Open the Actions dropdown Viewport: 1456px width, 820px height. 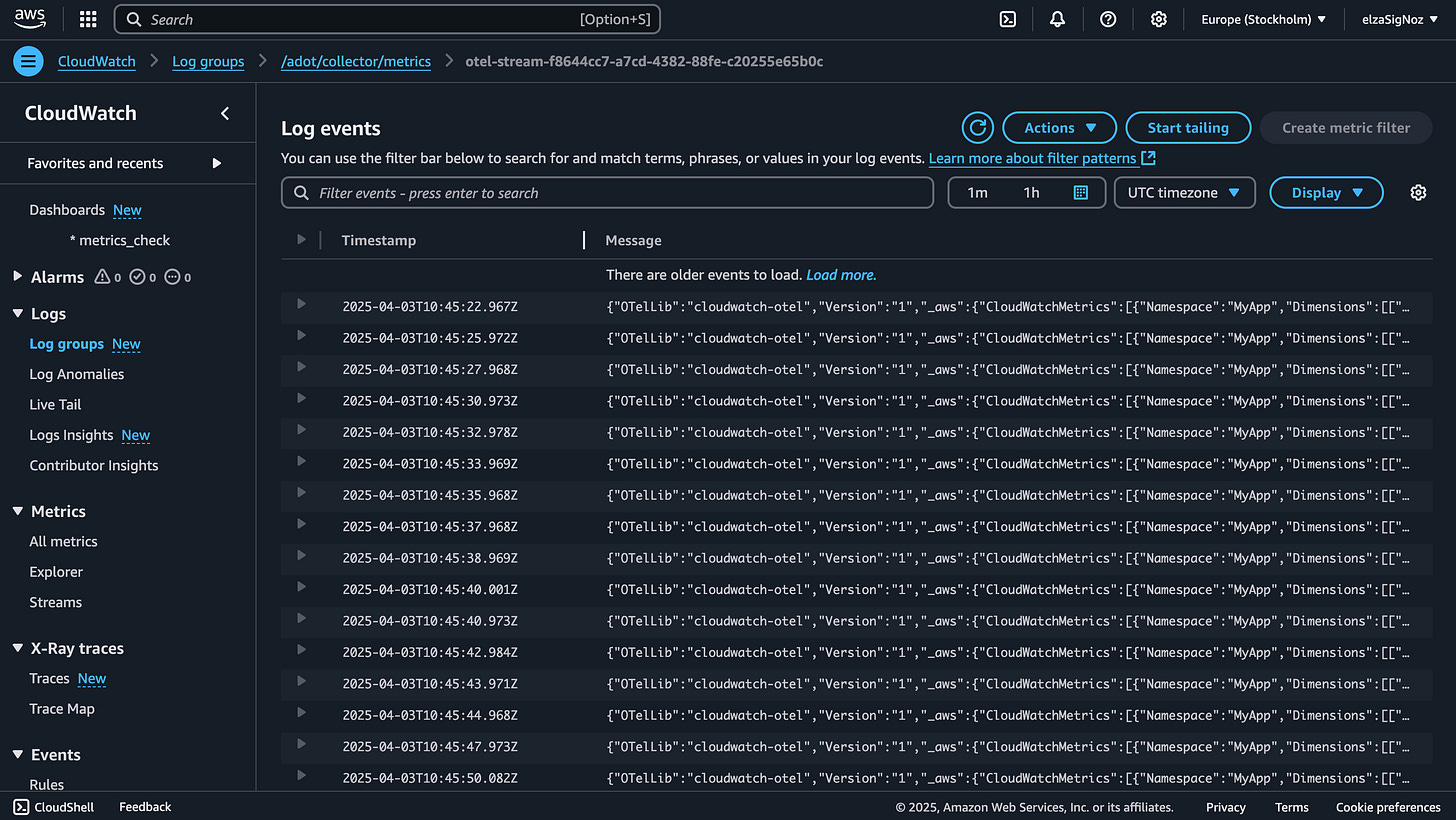[1060, 128]
